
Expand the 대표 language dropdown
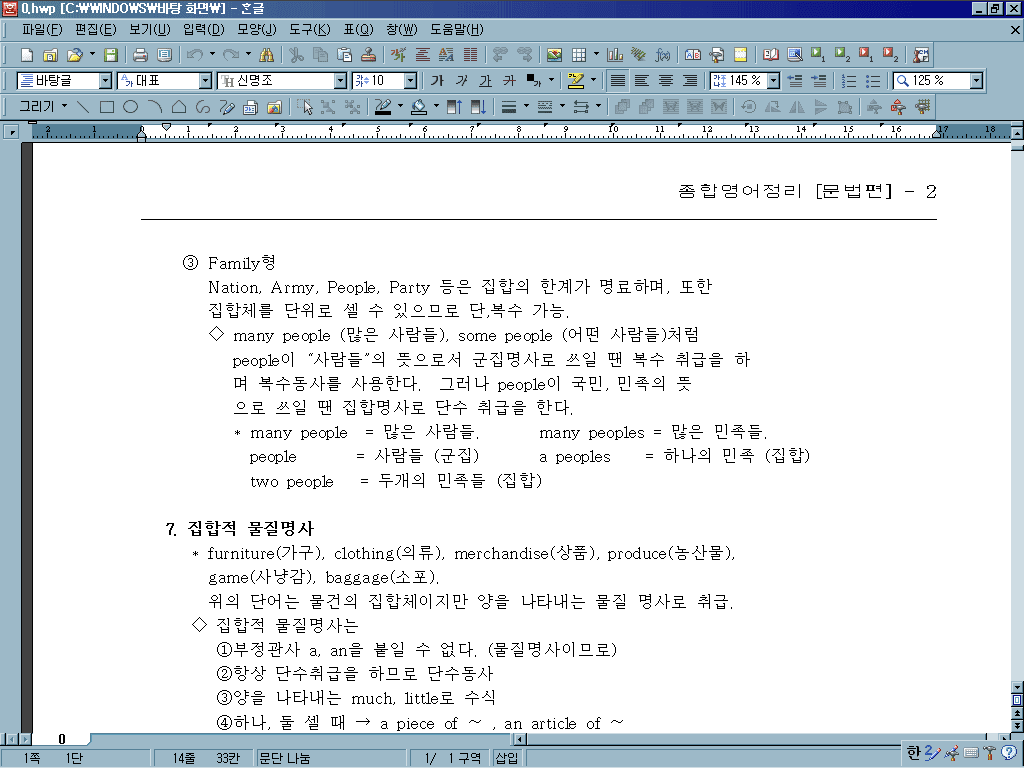click(206, 80)
